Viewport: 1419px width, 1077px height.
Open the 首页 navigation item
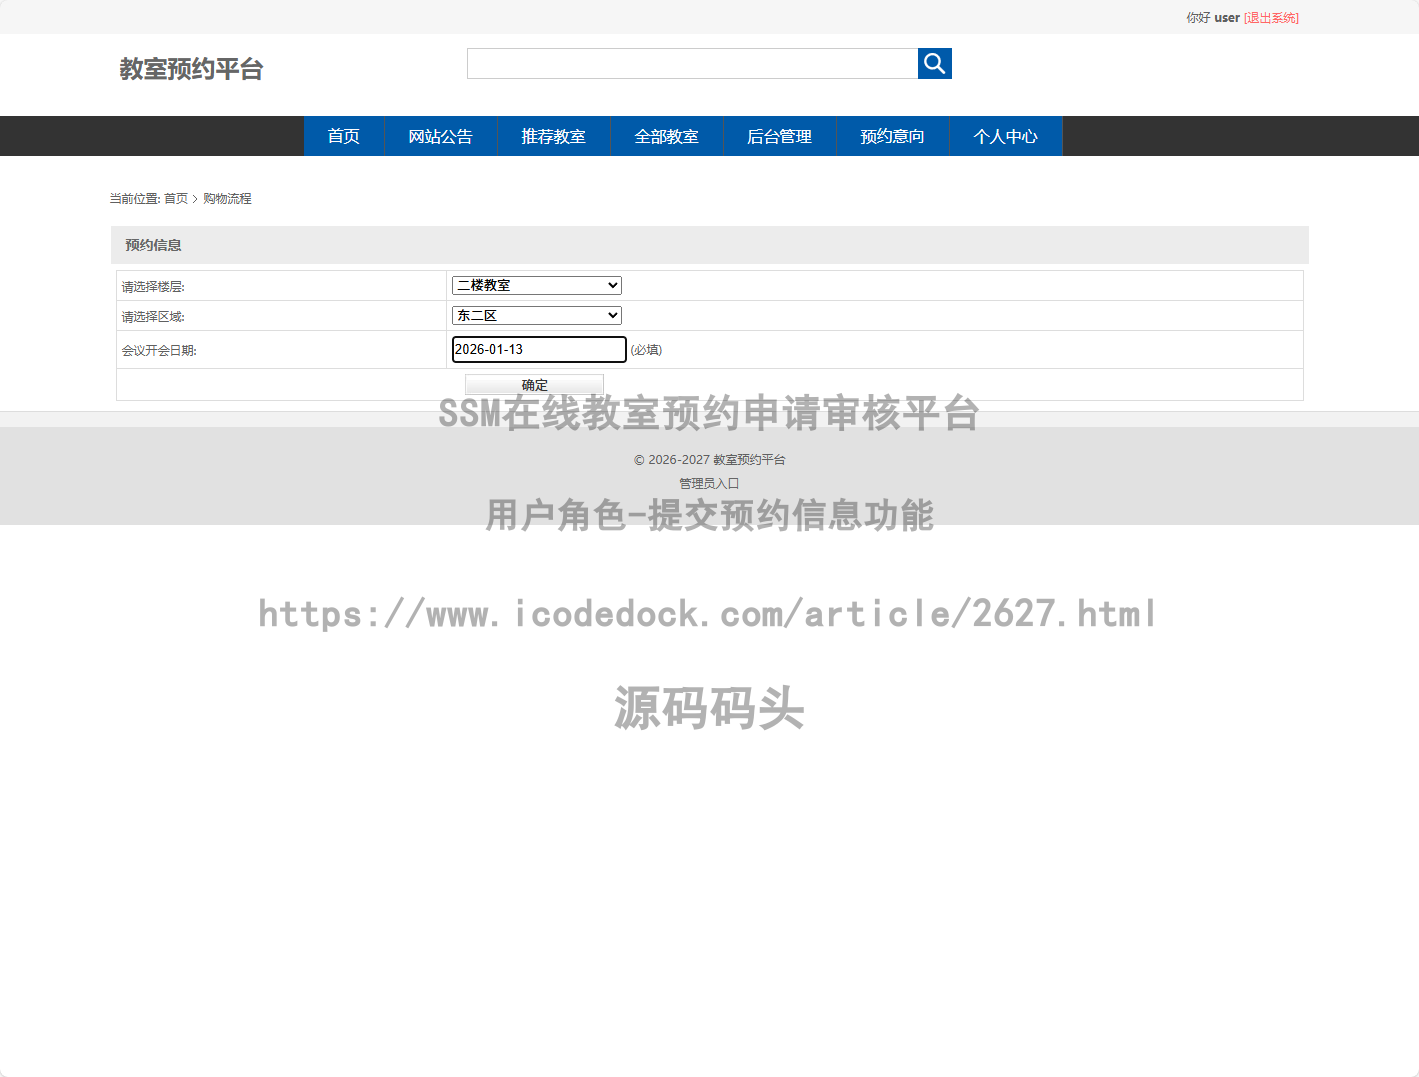click(343, 136)
